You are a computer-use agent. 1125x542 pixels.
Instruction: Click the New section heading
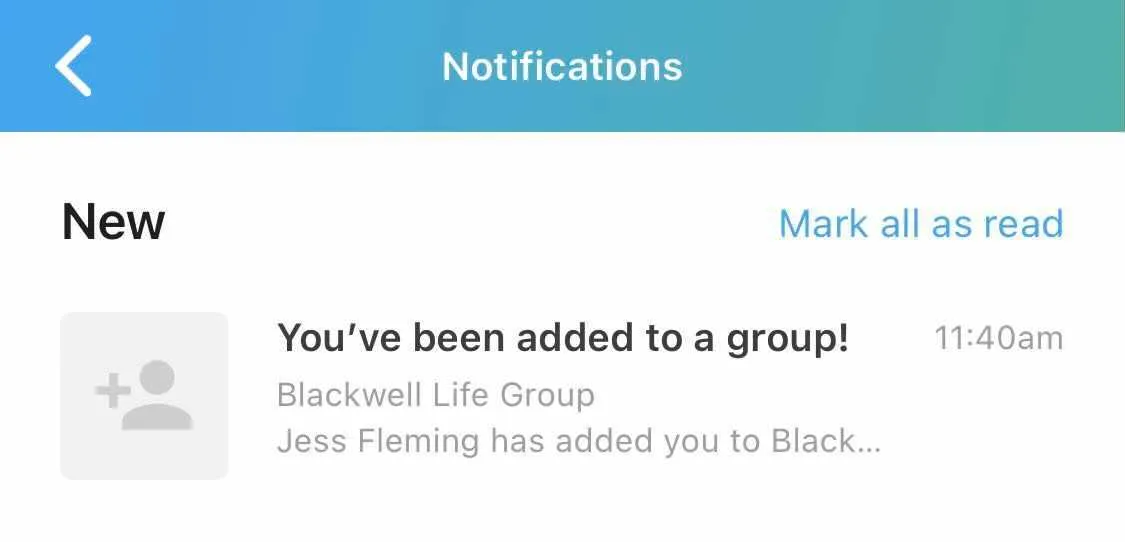pyautogui.click(x=113, y=221)
